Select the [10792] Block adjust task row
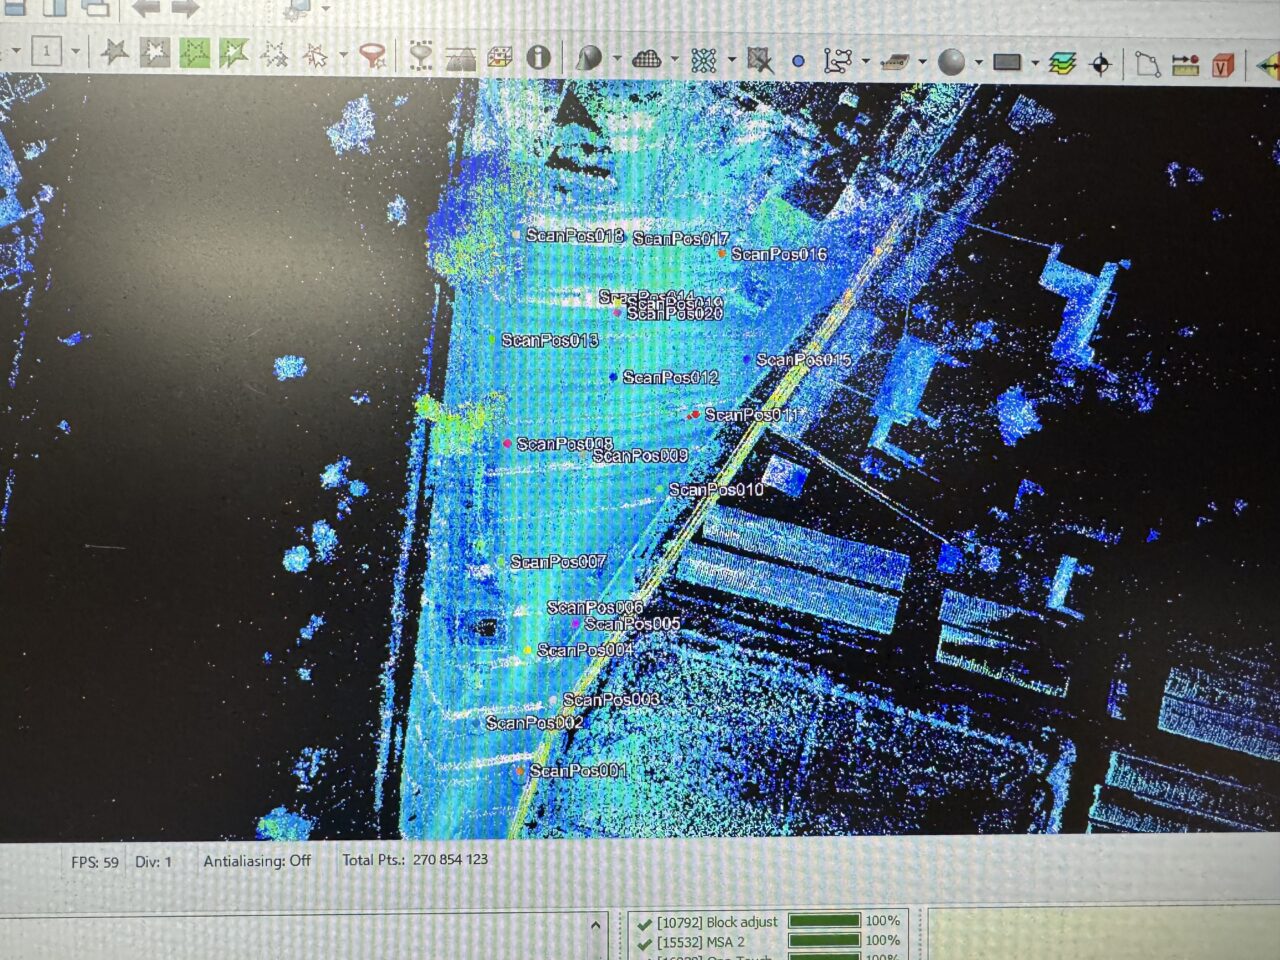The width and height of the screenshot is (1280, 960). [x=768, y=921]
